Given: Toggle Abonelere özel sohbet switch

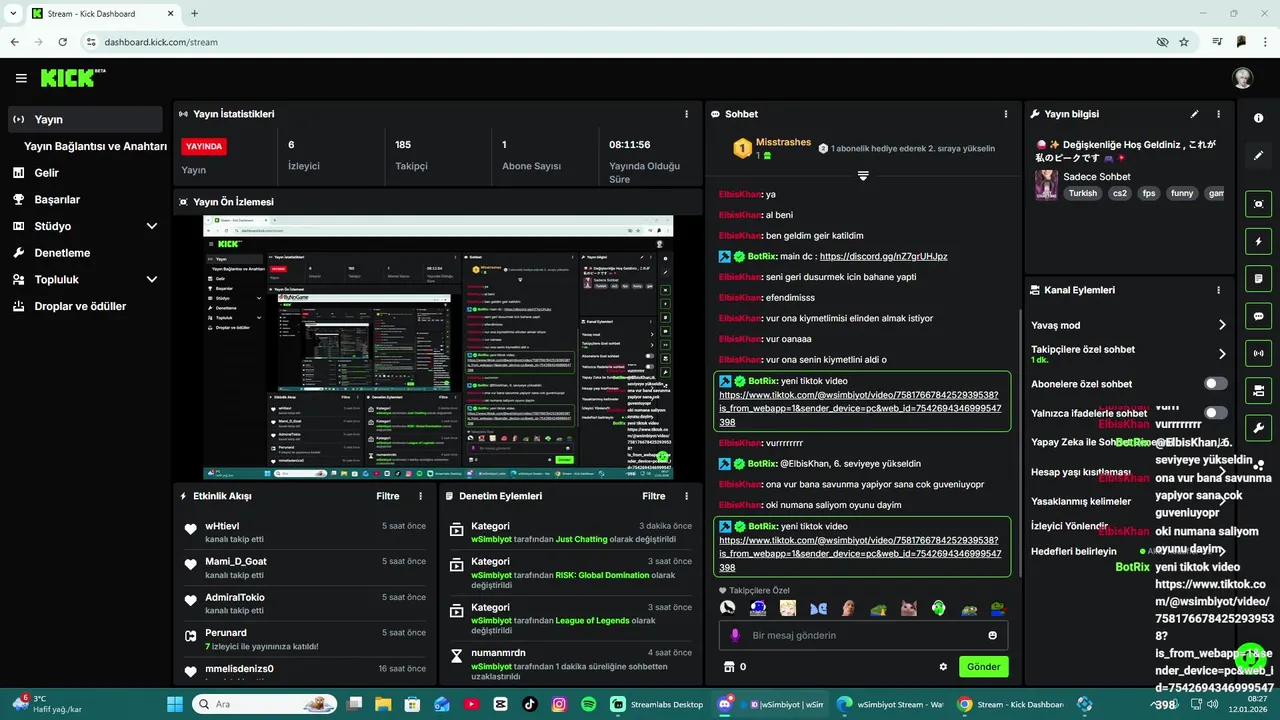Looking at the screenshot, I should (1215, 384).
